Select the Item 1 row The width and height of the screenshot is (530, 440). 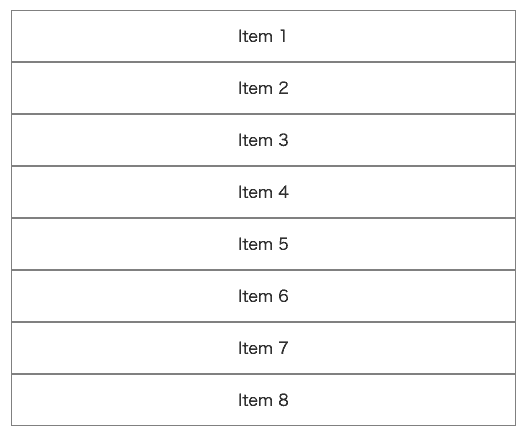(263, 36)
